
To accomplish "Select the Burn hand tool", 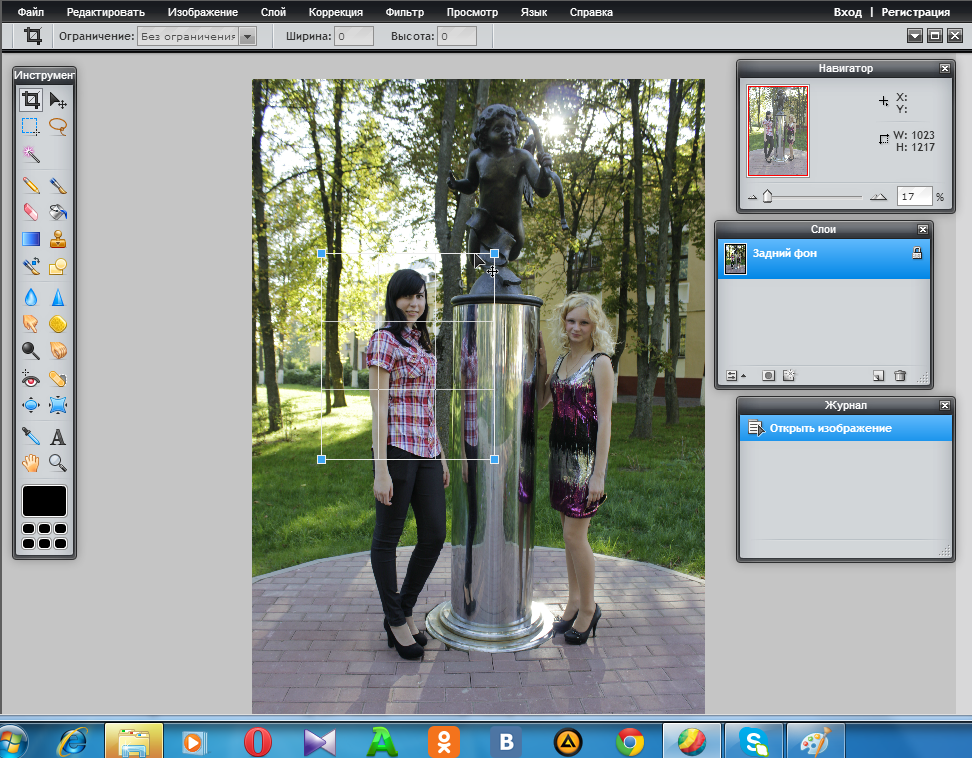I will tap(58, 351).
